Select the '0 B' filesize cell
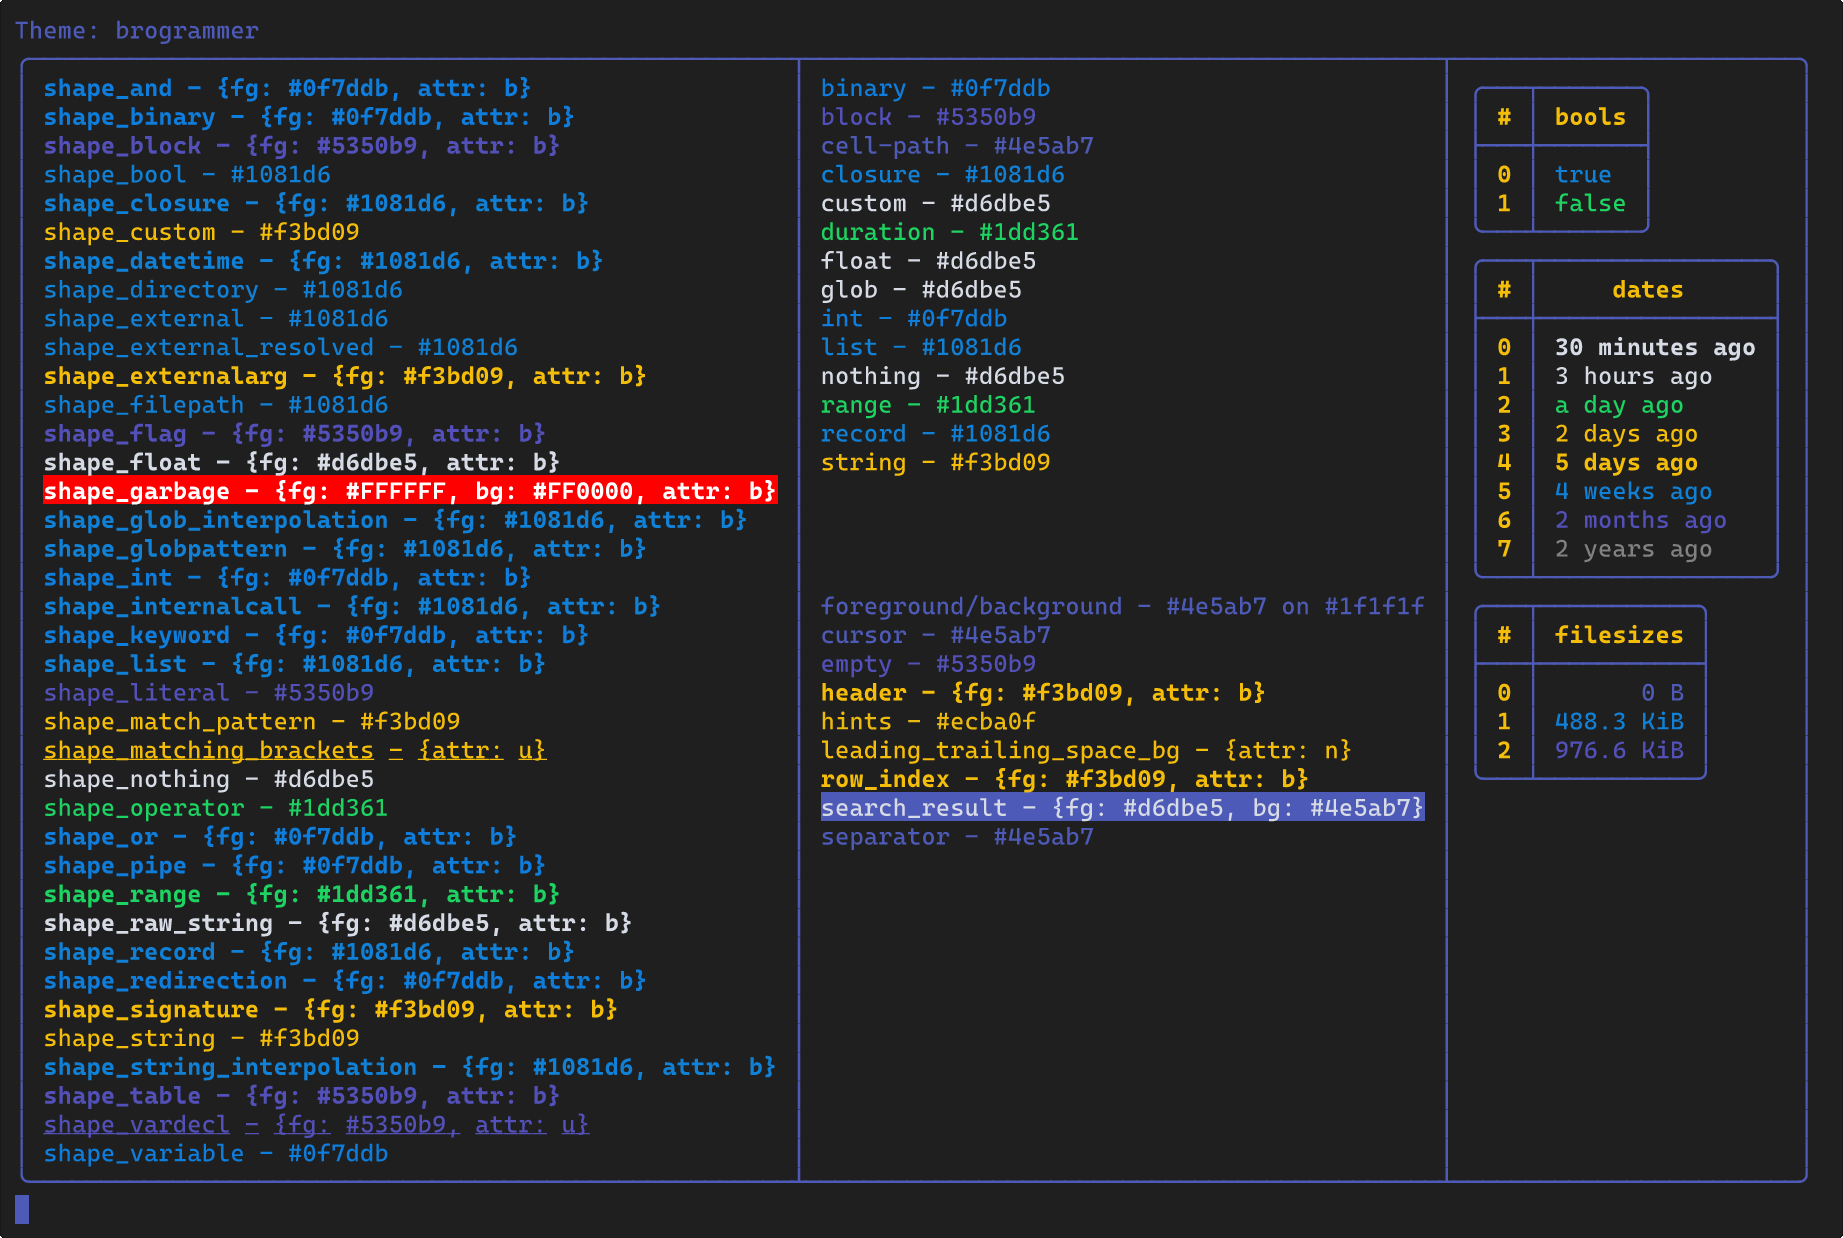The height and width of the screenshot is (1238, 1843). [1662, 693]
